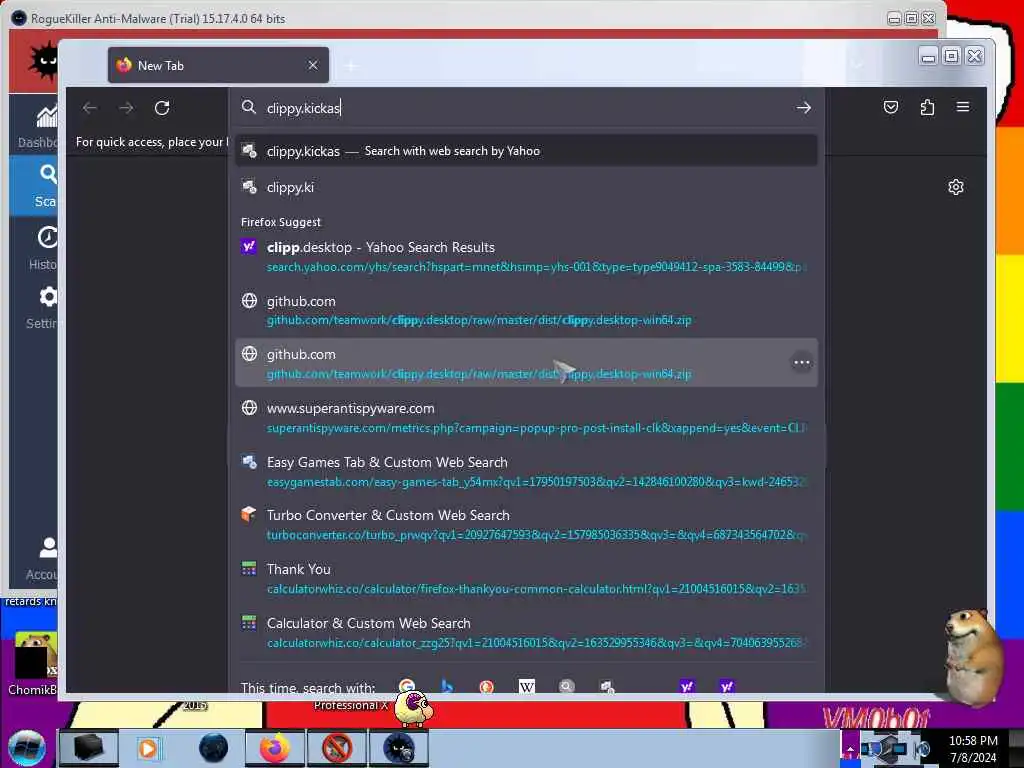Search this time with the gray magnifier engine

click(567, 686)
